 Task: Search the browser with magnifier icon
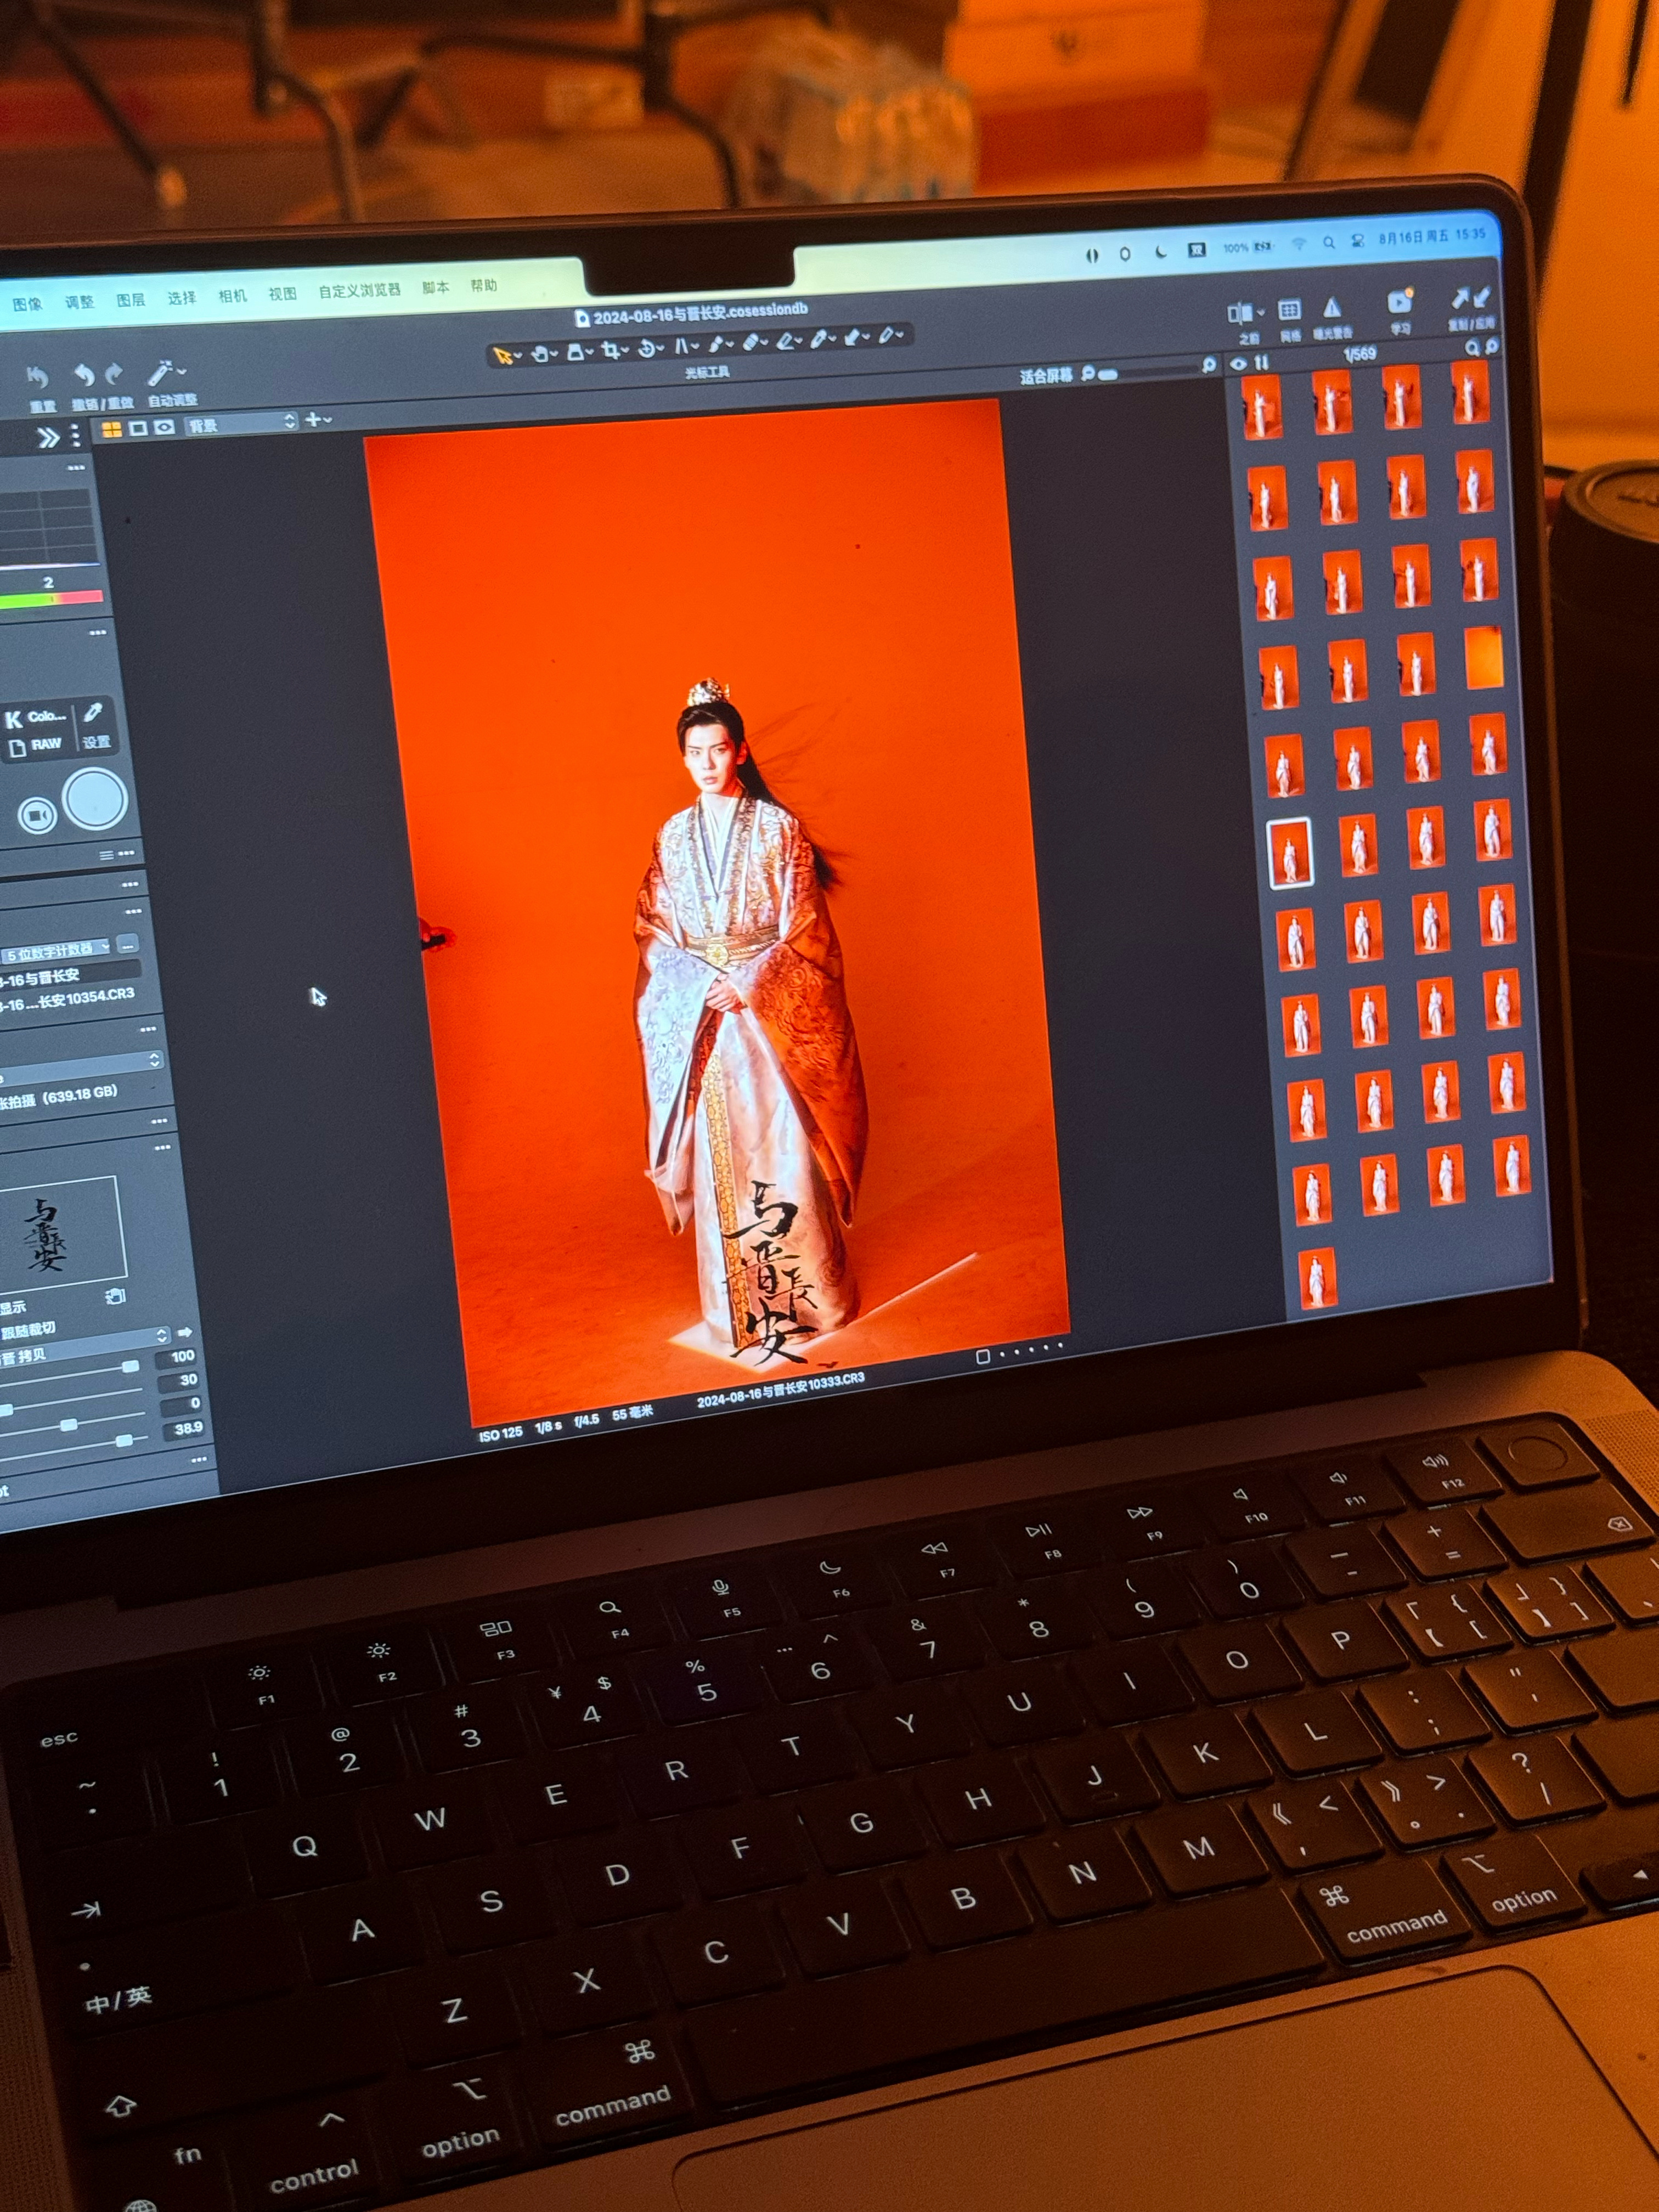[1472, 348]
